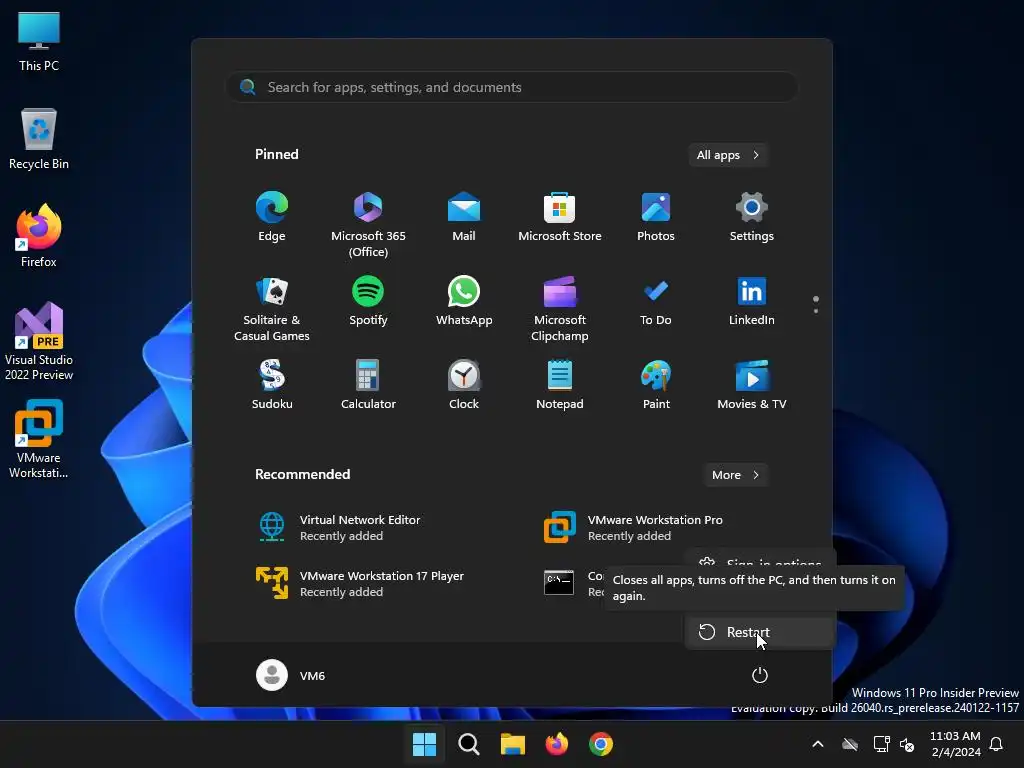Screen dimensions: 1024x768
Task: Open Microsoft Store from pinned apps
Action: (x=560, y=217)
